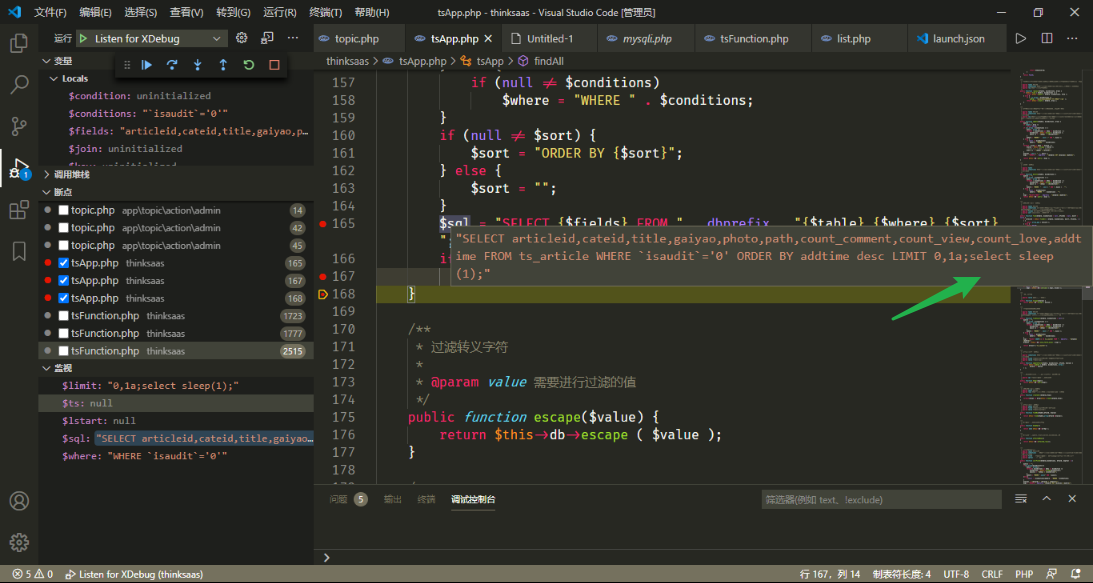Open launch.json via debug gear icon
1093x583 pixels.
click(241, 38)
